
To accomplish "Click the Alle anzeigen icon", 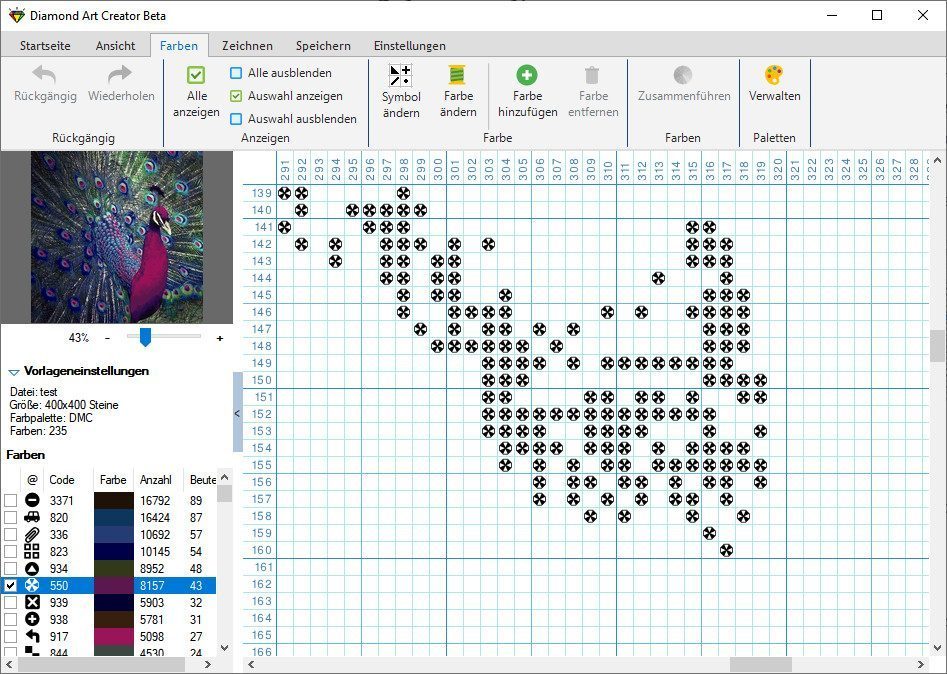I will pyautogui.click(x=196, y=75).
